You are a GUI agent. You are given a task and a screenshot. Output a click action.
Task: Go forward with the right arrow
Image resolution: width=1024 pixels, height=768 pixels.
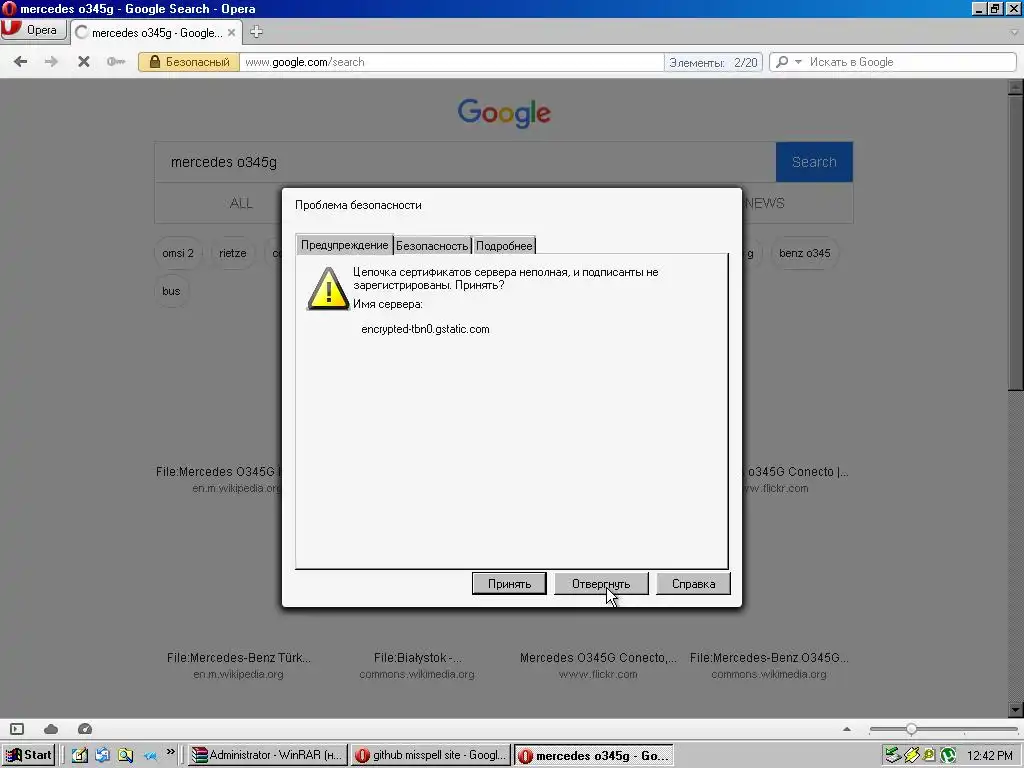(51, 62)
